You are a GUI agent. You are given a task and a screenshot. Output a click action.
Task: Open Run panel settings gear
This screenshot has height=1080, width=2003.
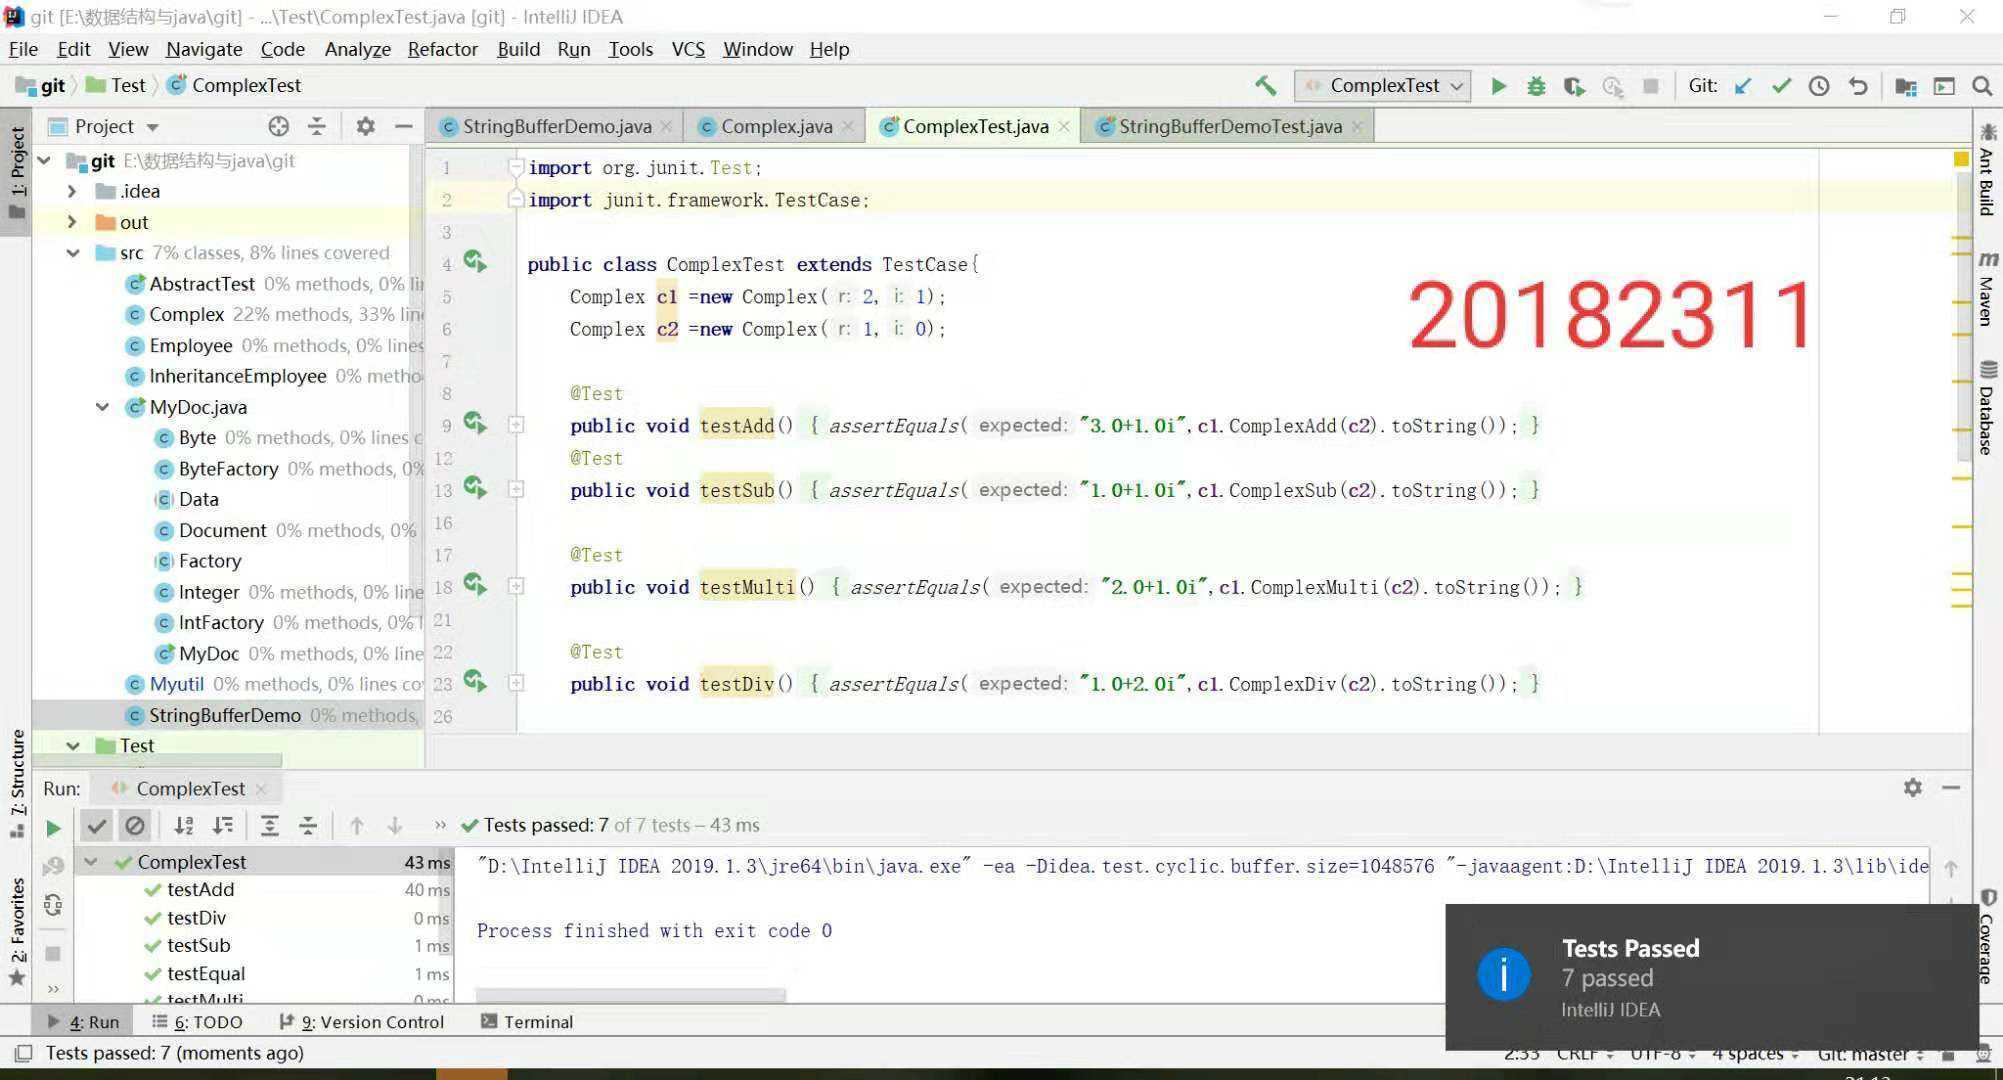click(x=1913, y=788)
